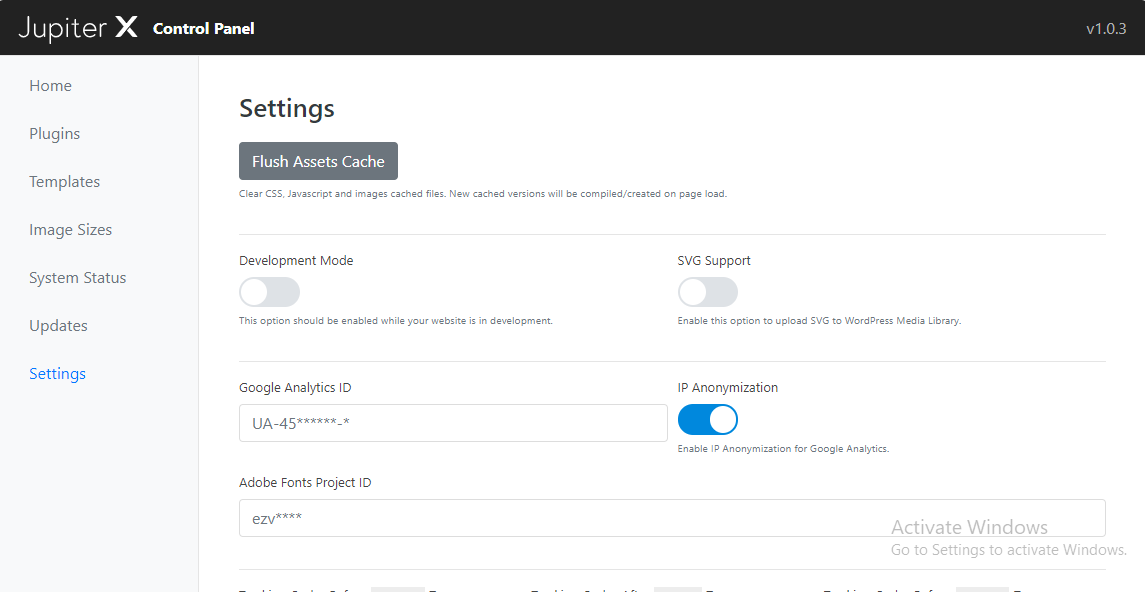Viewport: 1145px width, 592px height.
Task: View the System Status page
Action: coord(77,278)
